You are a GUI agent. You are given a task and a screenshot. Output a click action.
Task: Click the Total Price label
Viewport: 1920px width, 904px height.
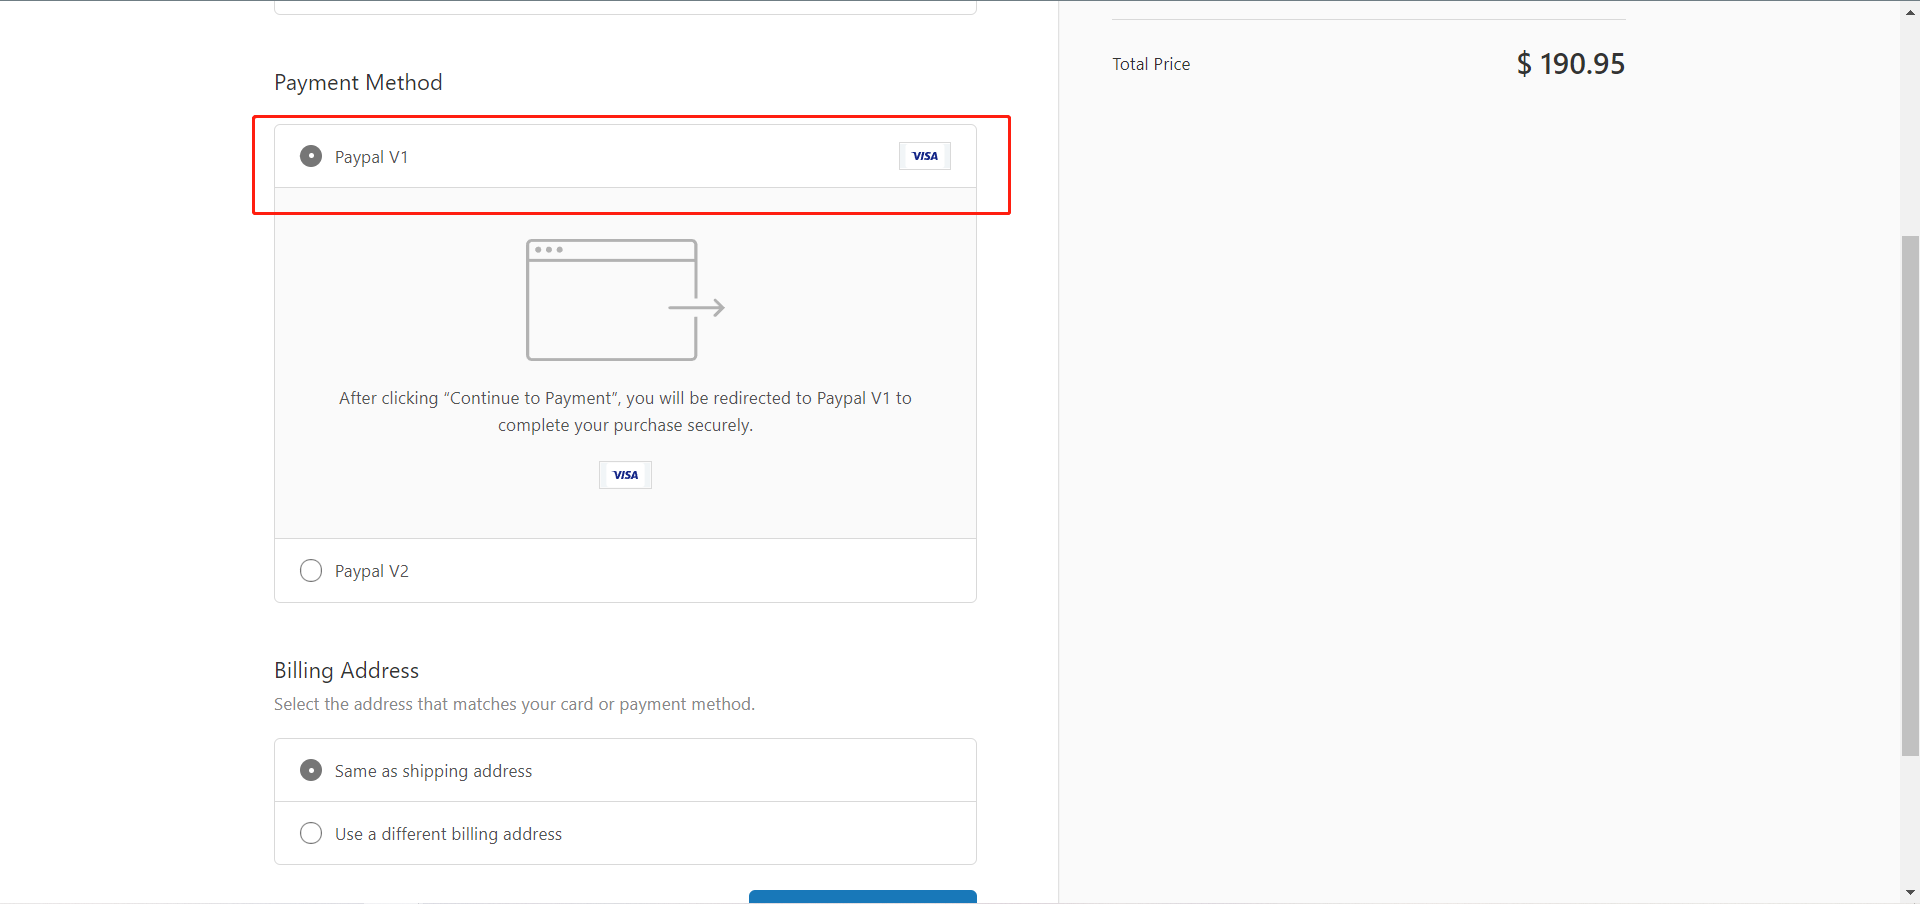[1151, 64]
